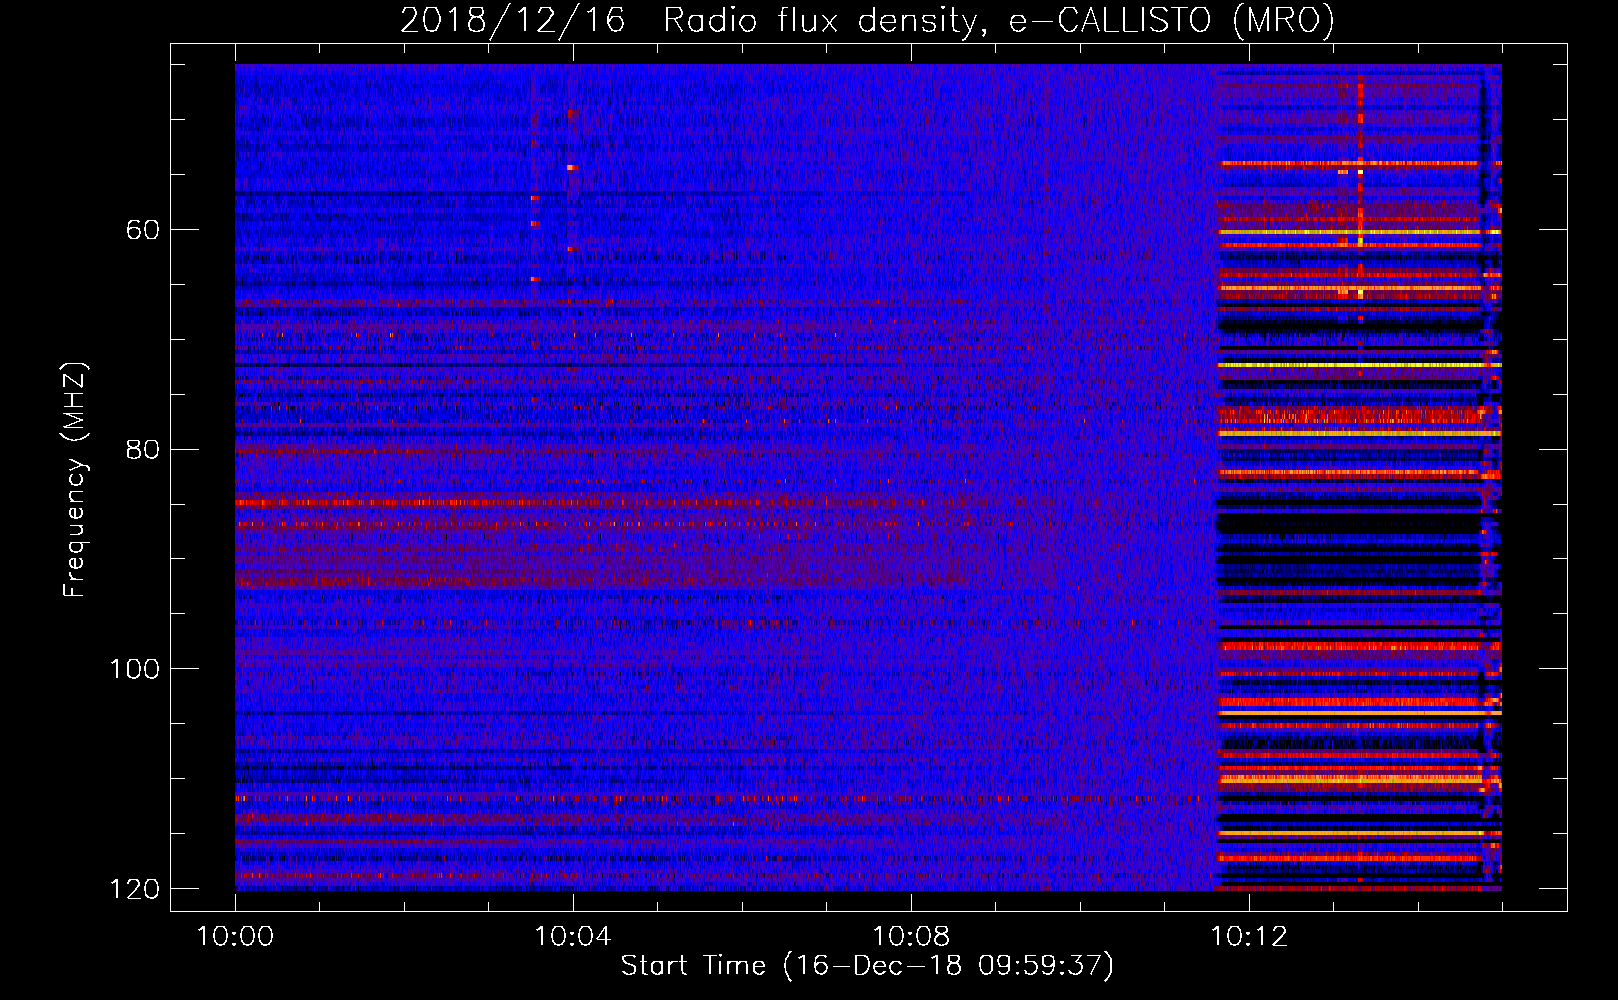This screenshot has height=1000, width=1618.
Task: Click the '10:00' time tick label
Action: 235,937
